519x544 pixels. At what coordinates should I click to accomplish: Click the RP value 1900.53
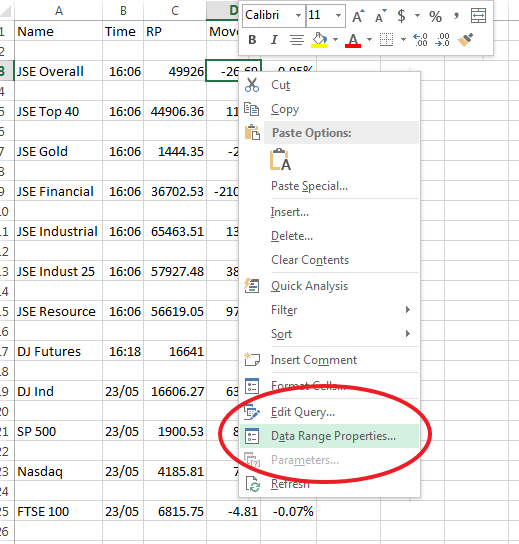click(175, 432)
